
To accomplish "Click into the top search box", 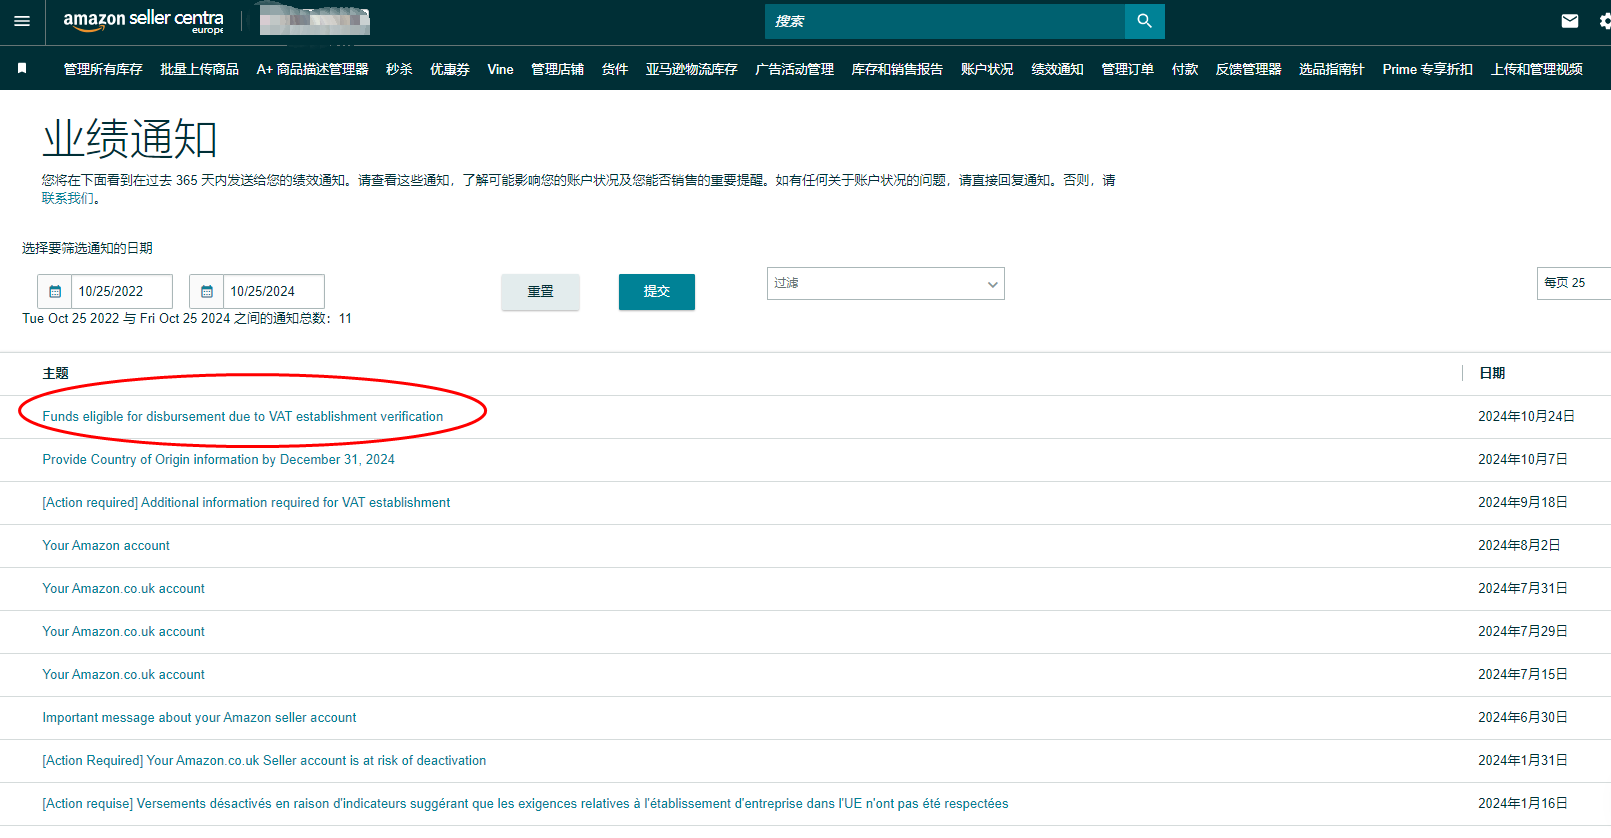I will pos(944,21).
